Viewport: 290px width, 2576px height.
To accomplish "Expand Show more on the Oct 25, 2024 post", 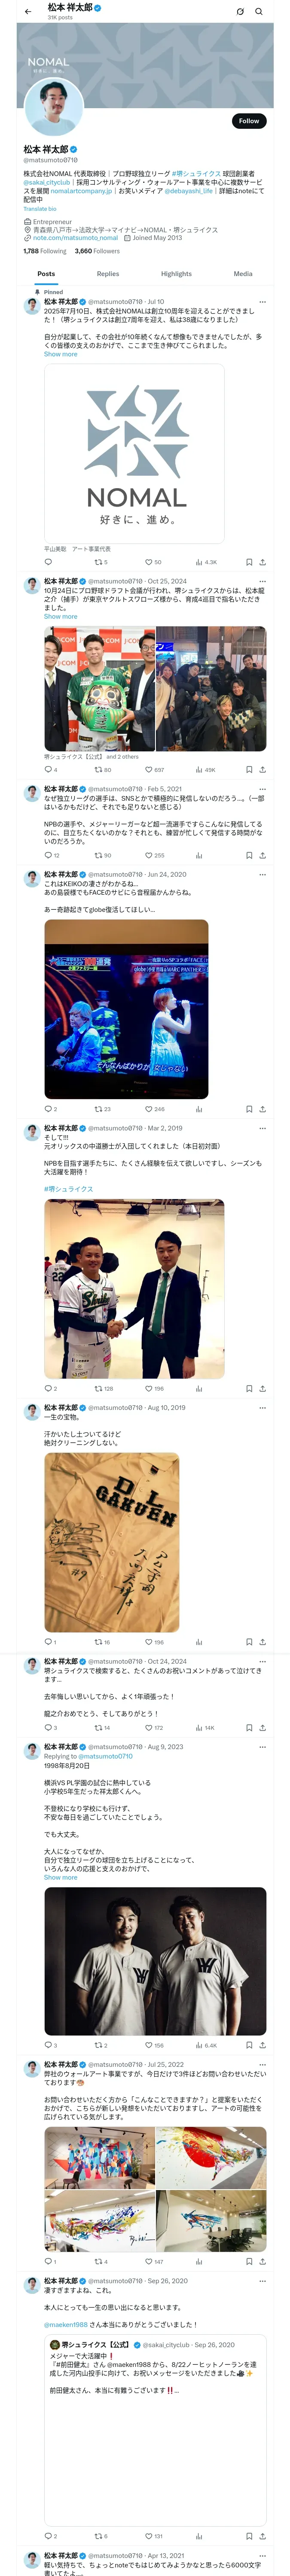I will (x=60, y=616).
